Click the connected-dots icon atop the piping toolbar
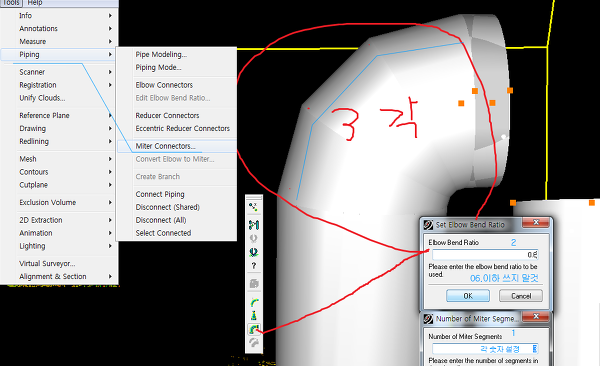Screen dimensions: 600x366 point(253,208)
